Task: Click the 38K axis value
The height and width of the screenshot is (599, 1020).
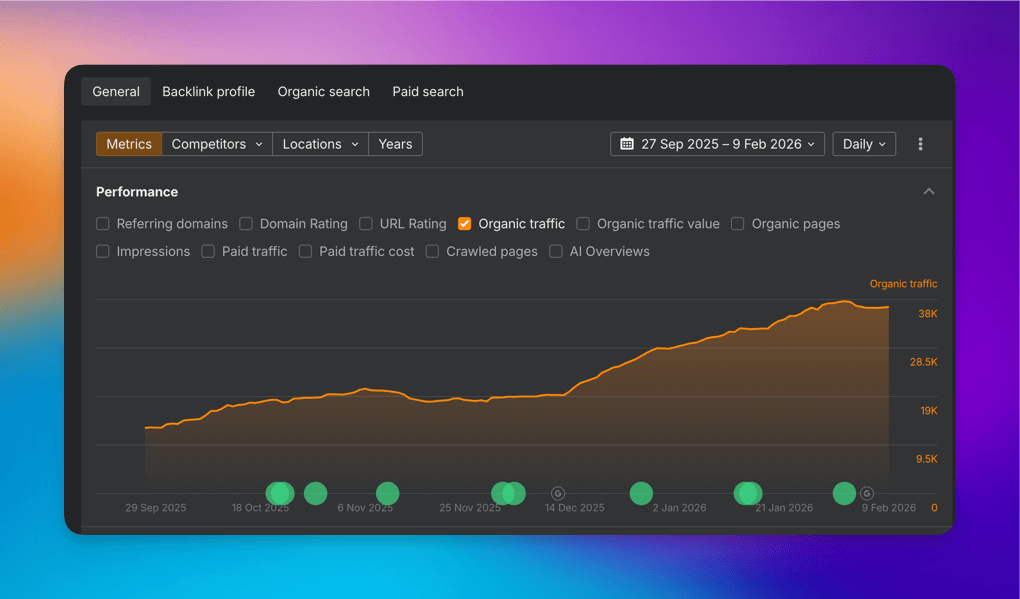Action: tap(928, 313)
